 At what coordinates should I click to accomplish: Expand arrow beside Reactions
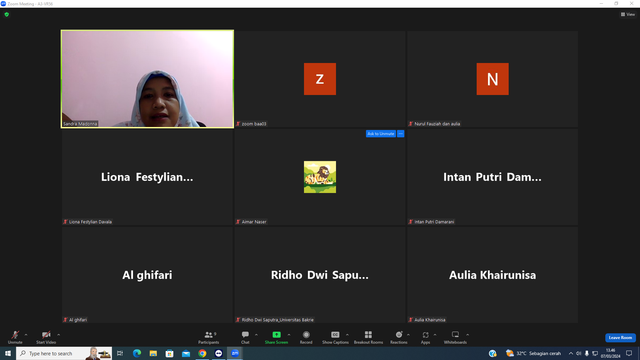point(409,335)
